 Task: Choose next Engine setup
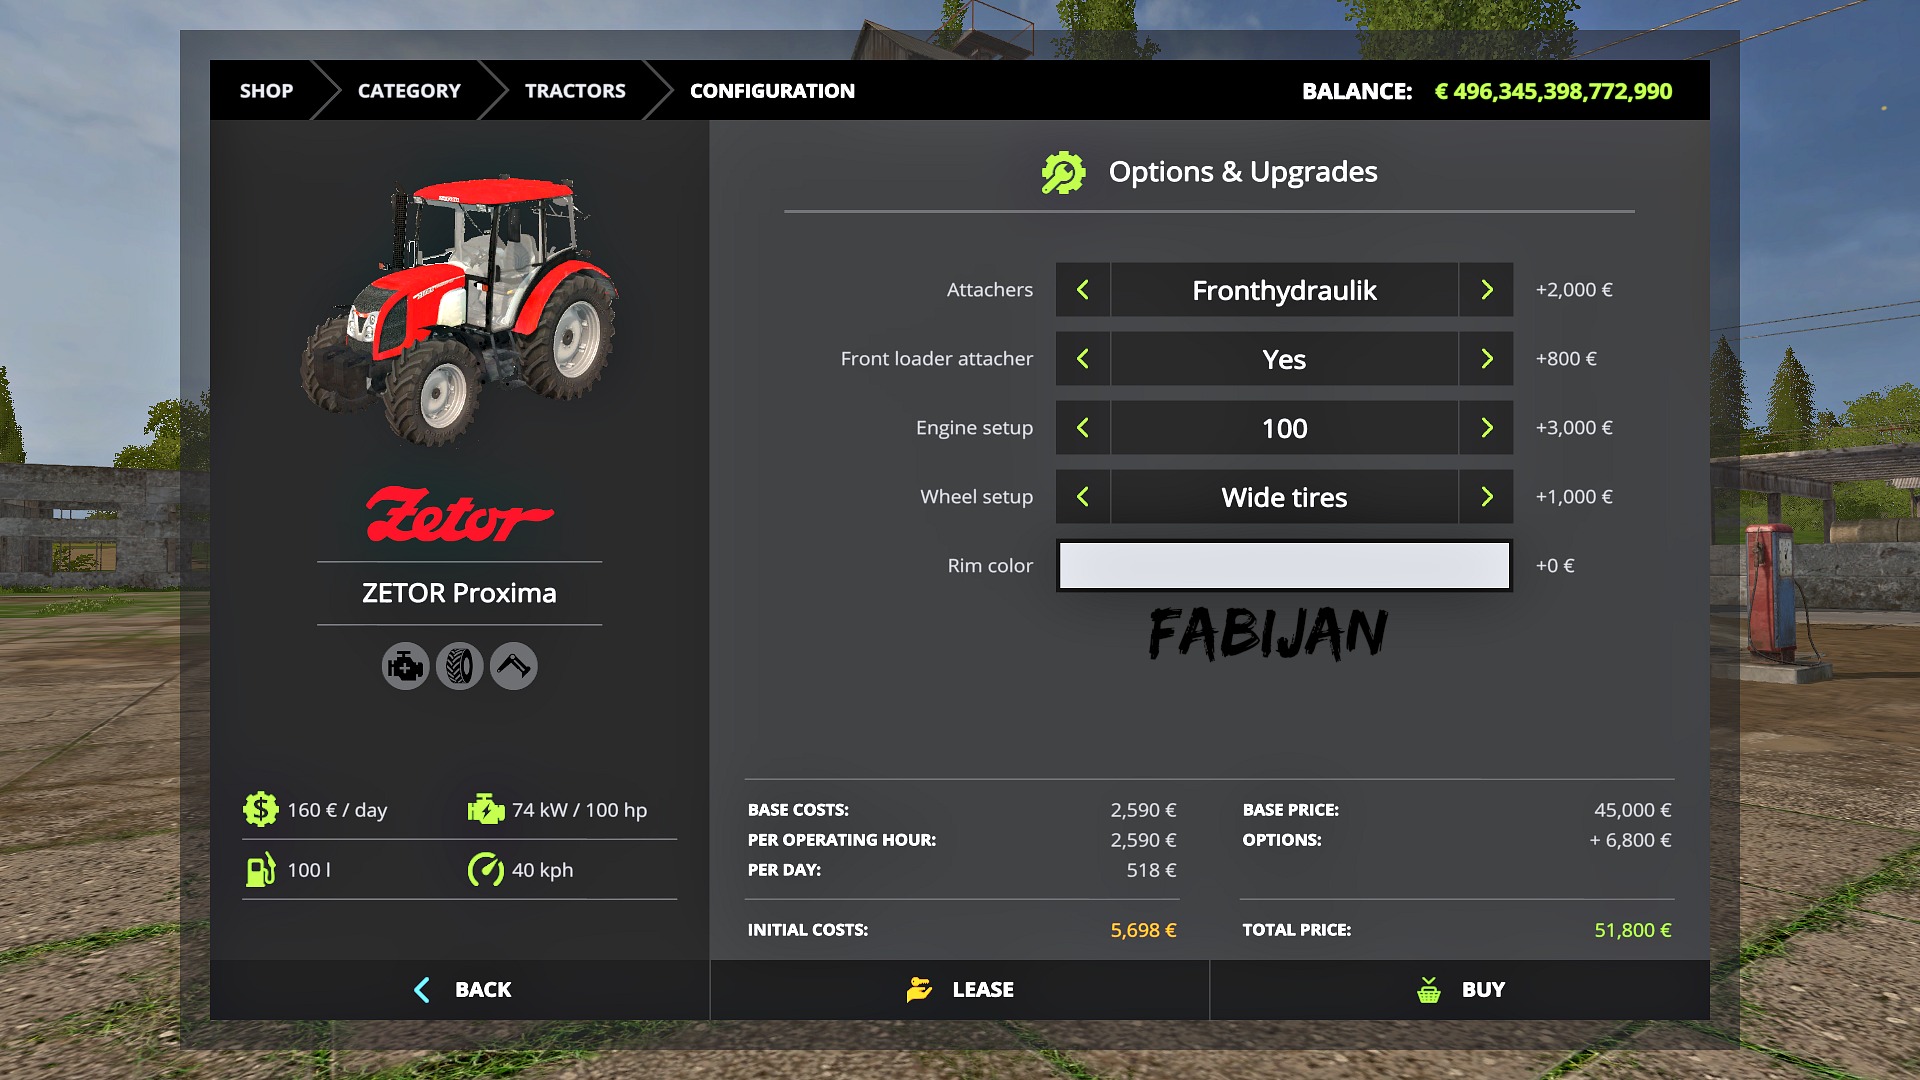(1486, 428)
